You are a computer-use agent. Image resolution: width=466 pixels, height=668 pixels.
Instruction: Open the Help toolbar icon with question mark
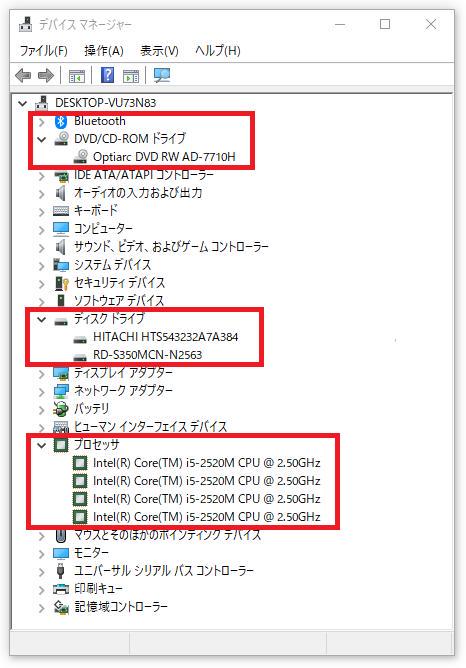(x=107, y=75)
